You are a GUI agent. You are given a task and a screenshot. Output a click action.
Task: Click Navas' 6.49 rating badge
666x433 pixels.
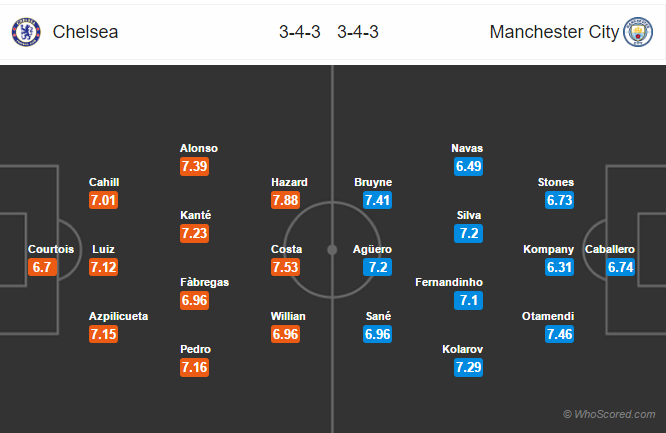pos(468,166)
